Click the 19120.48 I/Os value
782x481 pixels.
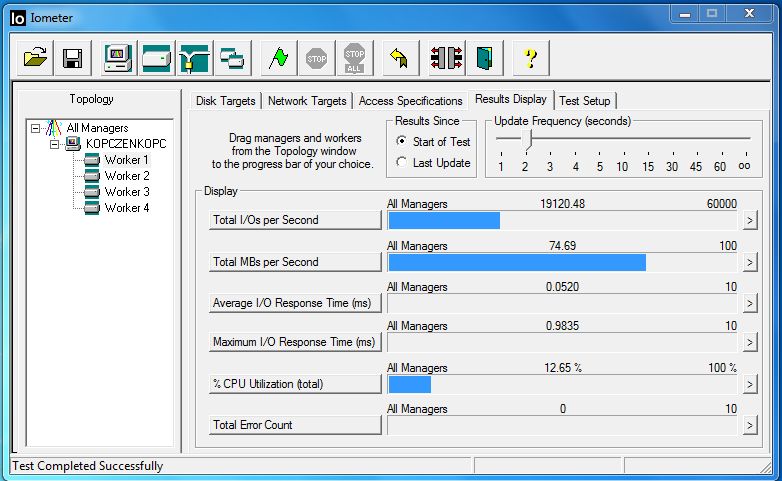(562, 204)
